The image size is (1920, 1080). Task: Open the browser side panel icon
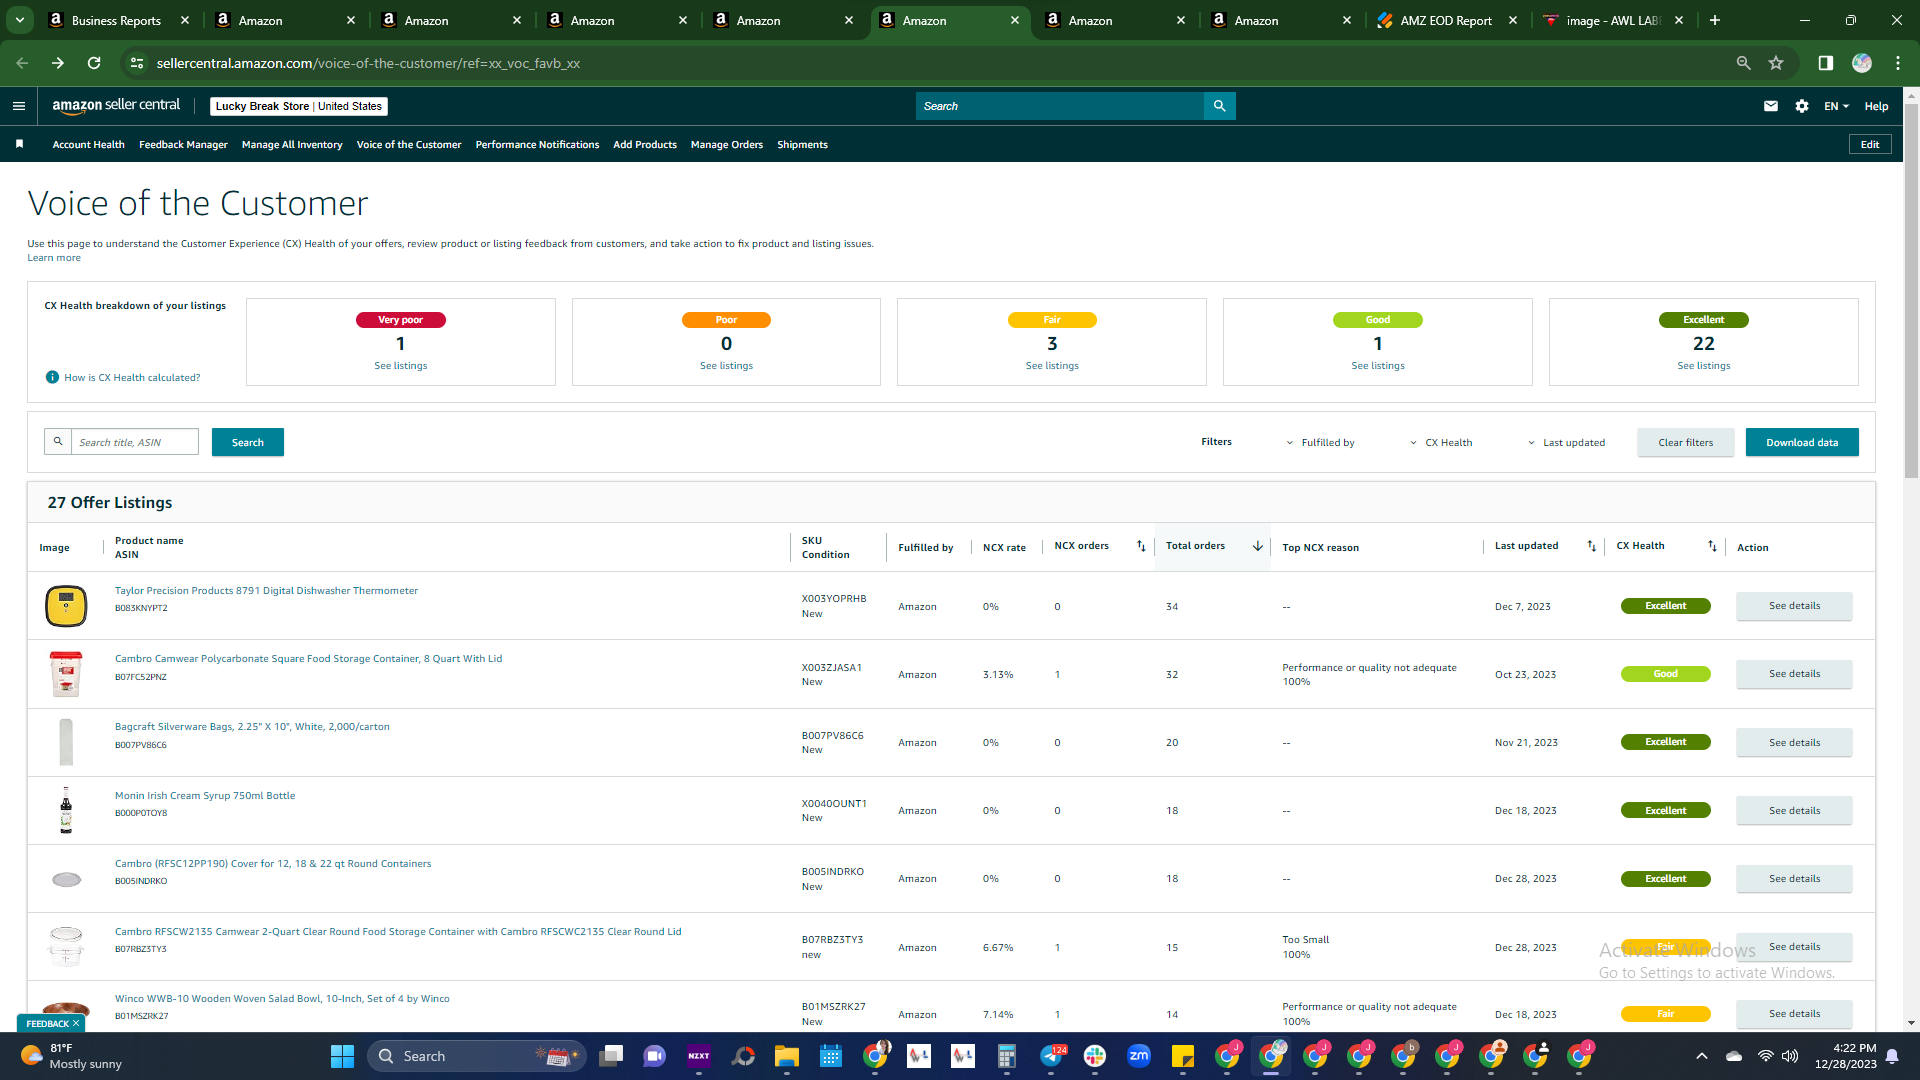coord(1826,63)
